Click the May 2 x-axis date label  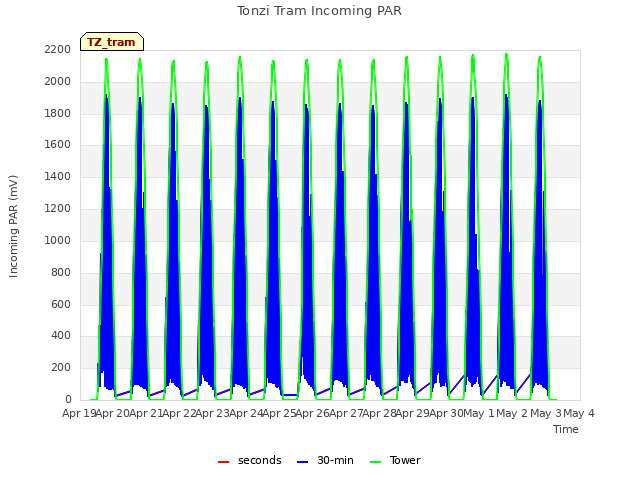point(512,413)
